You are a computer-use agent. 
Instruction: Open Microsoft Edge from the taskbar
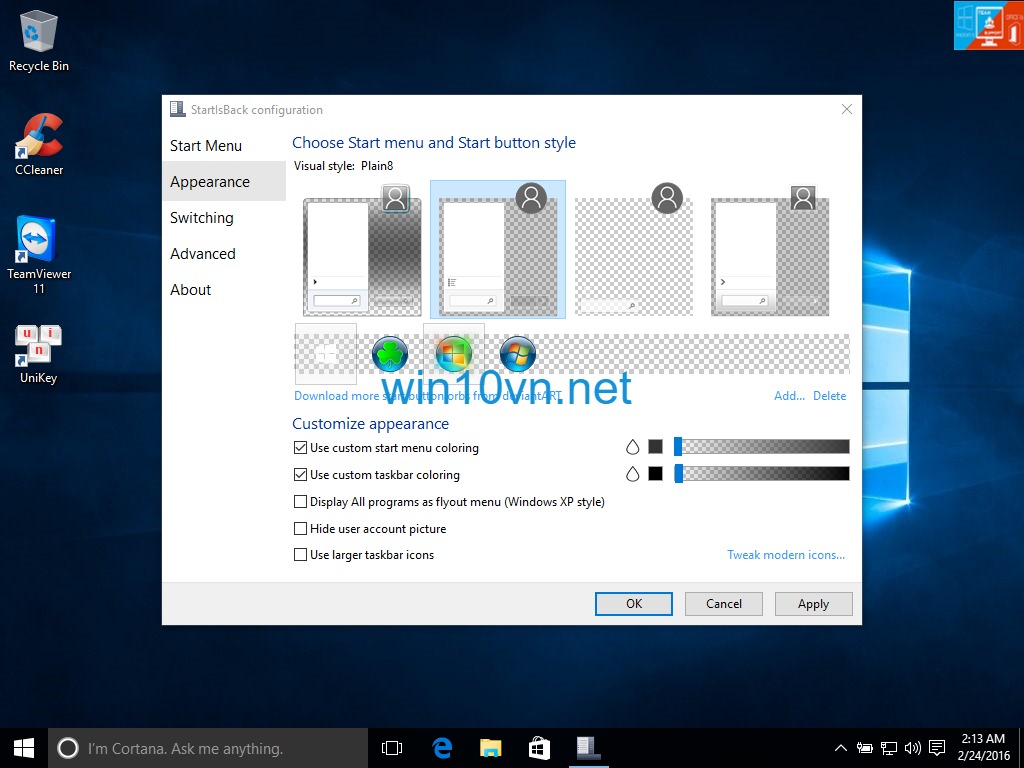point(441,747)
